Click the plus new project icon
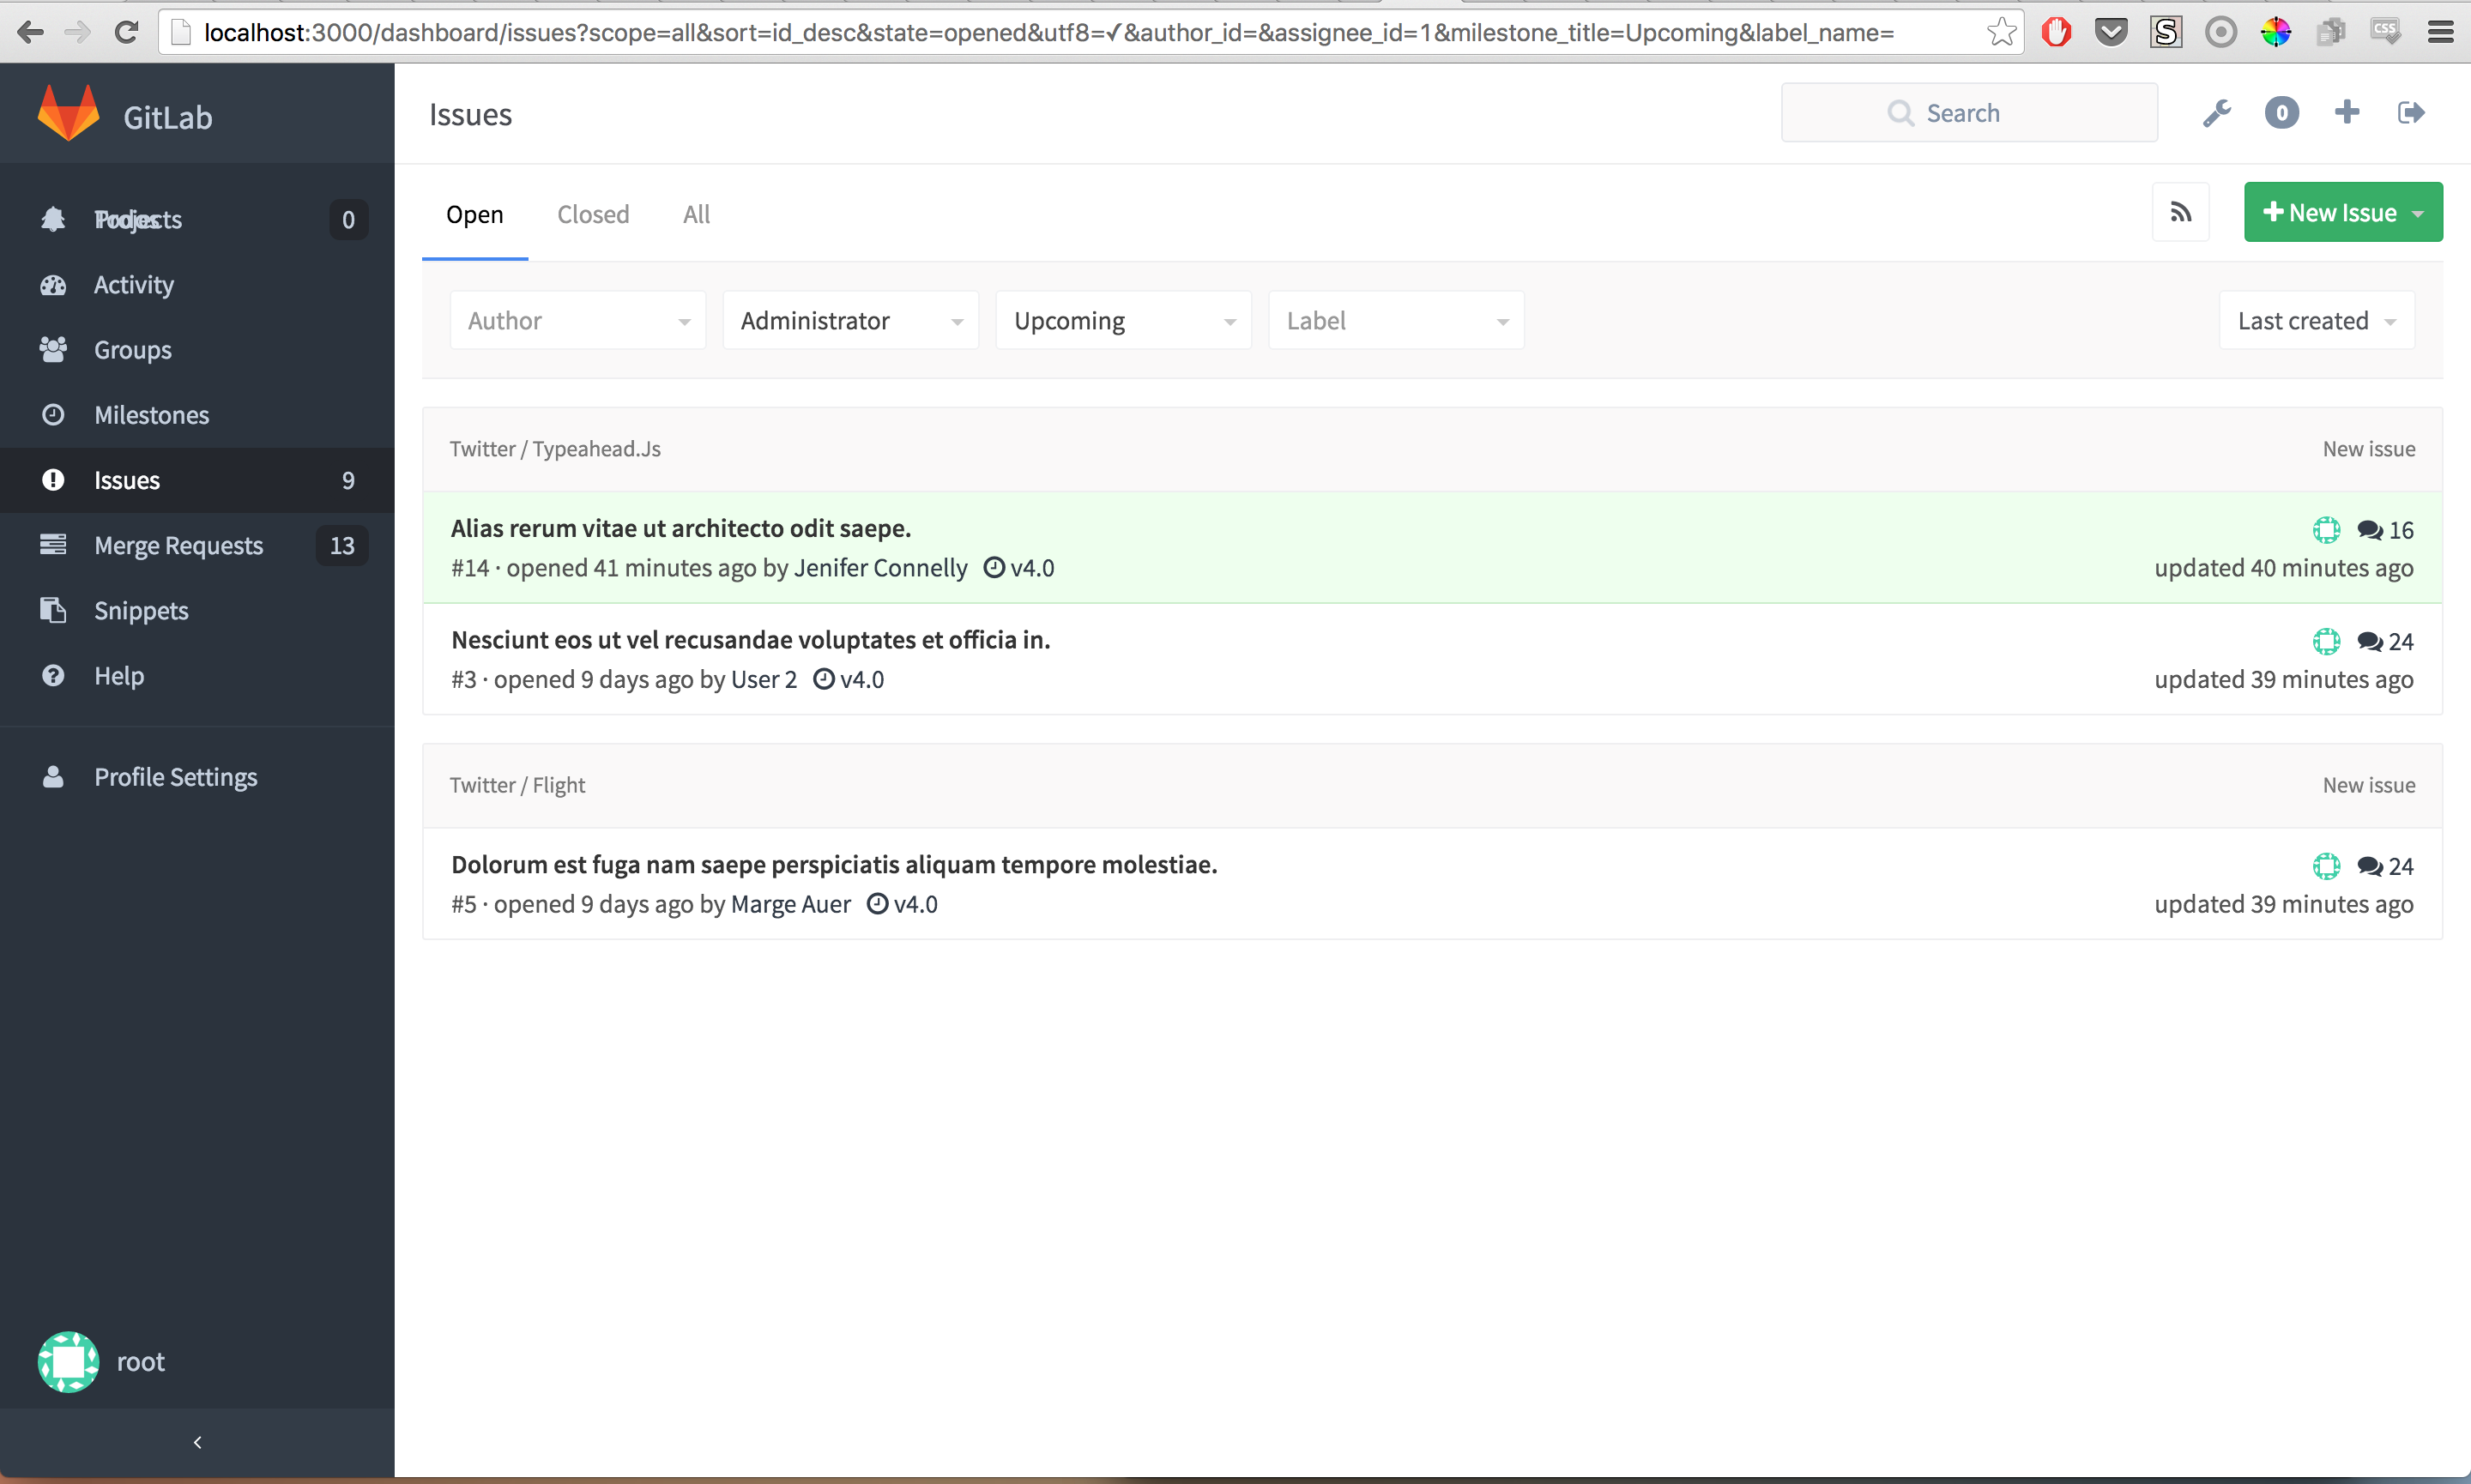The height and width of the screenshot is (1484, 2471). click(x=2346, y=112)
